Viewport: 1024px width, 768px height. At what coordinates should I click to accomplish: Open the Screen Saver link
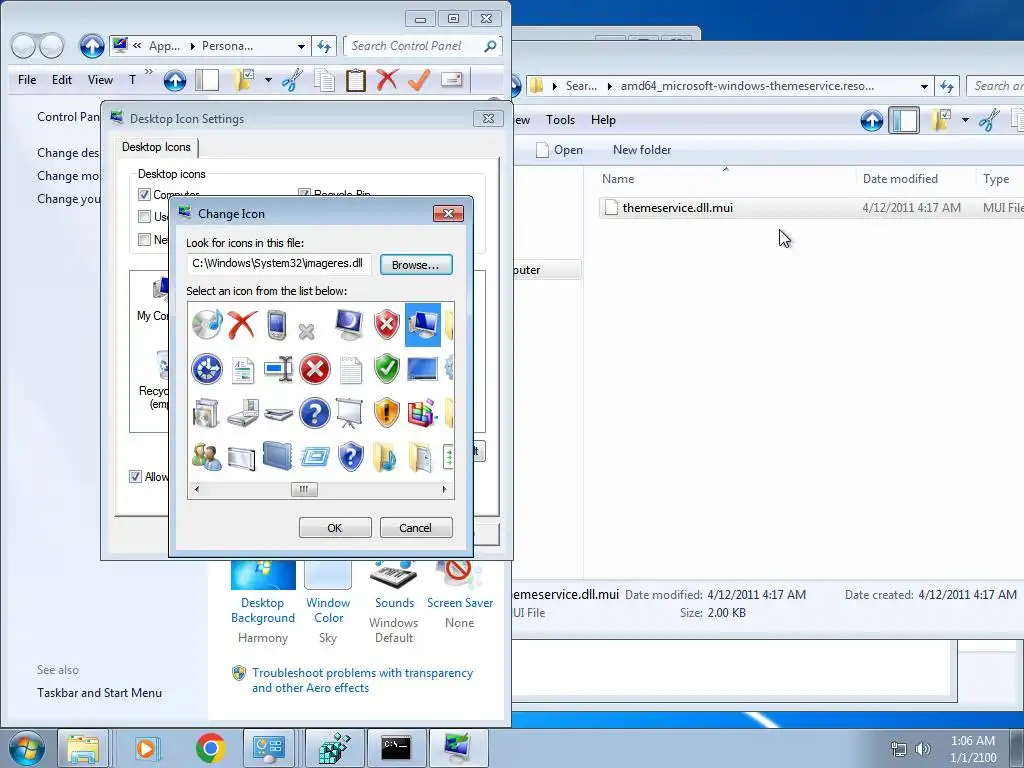point(460,603)
